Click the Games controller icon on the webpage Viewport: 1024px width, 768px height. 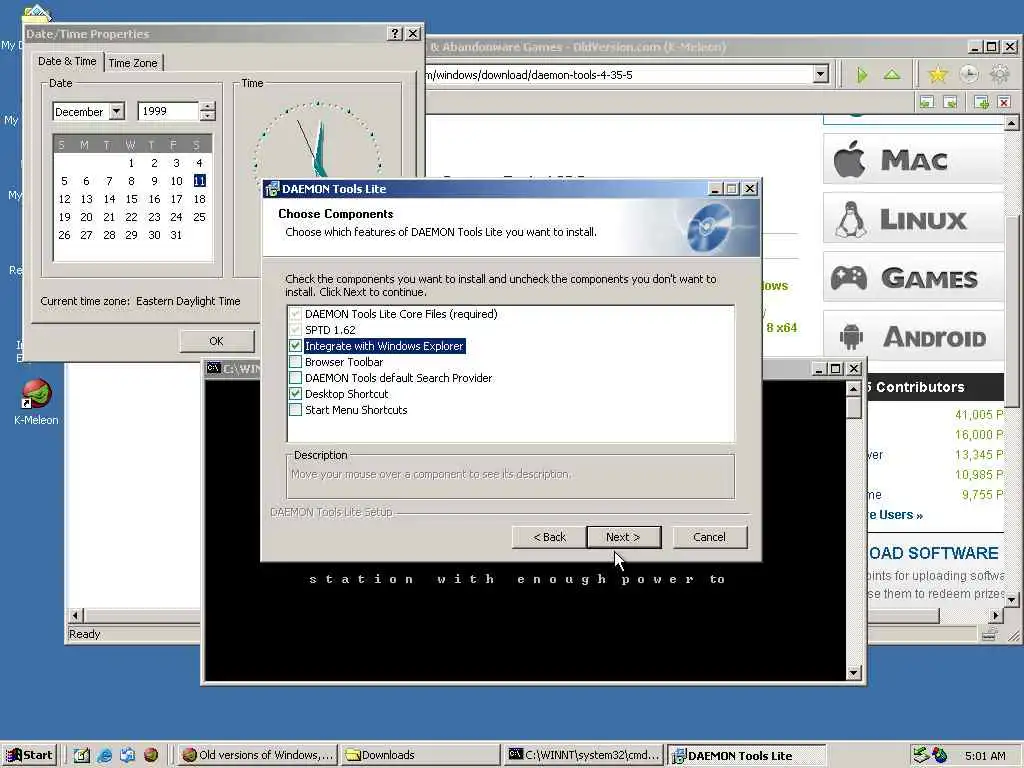[x=848, y=278]
